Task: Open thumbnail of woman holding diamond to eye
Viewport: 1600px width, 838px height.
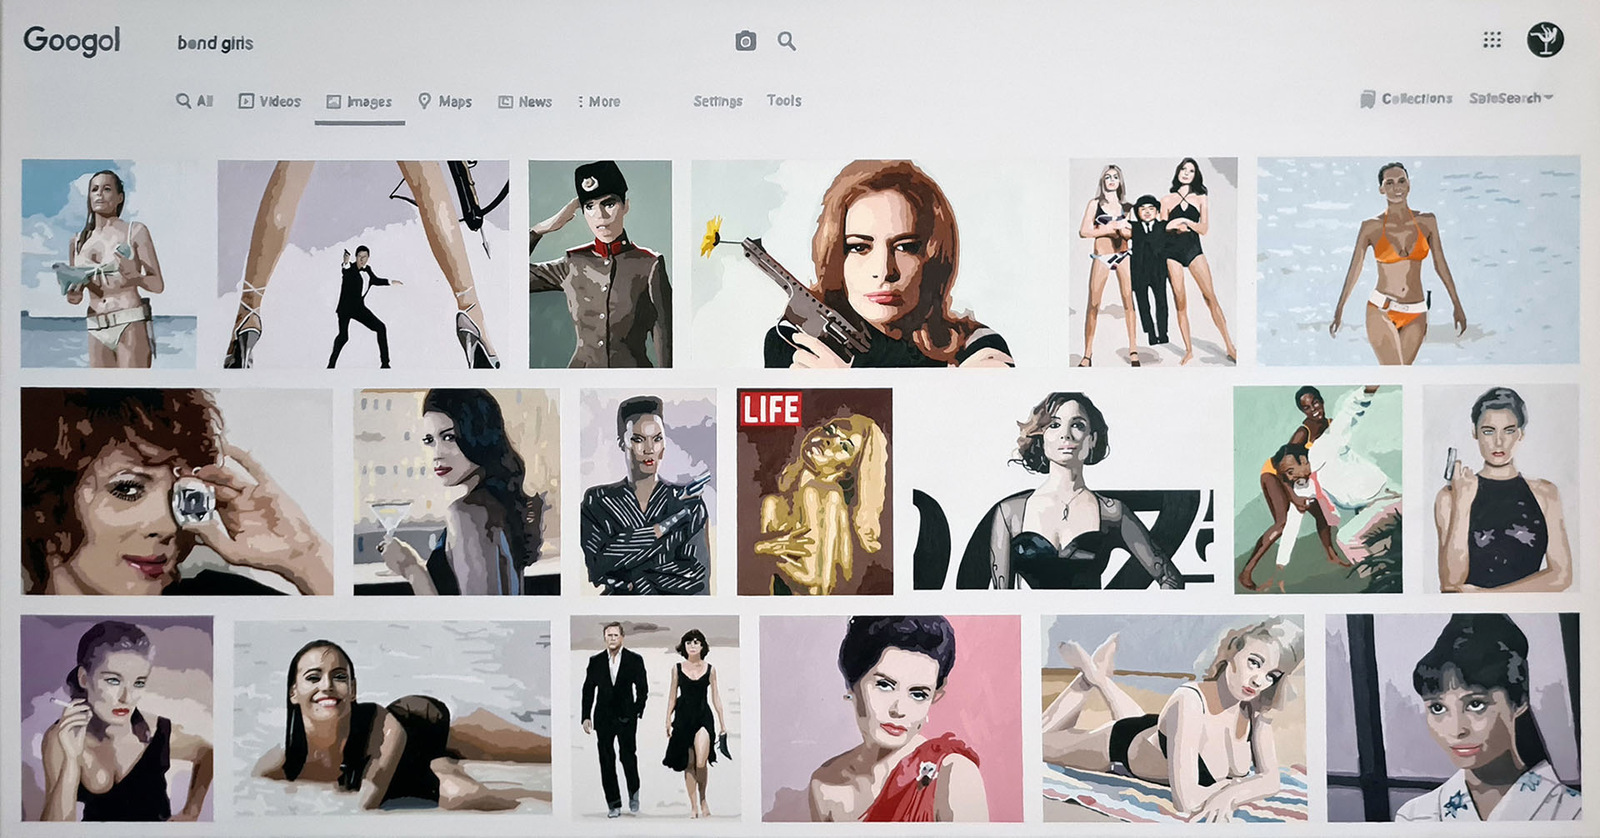Action: 177,491
